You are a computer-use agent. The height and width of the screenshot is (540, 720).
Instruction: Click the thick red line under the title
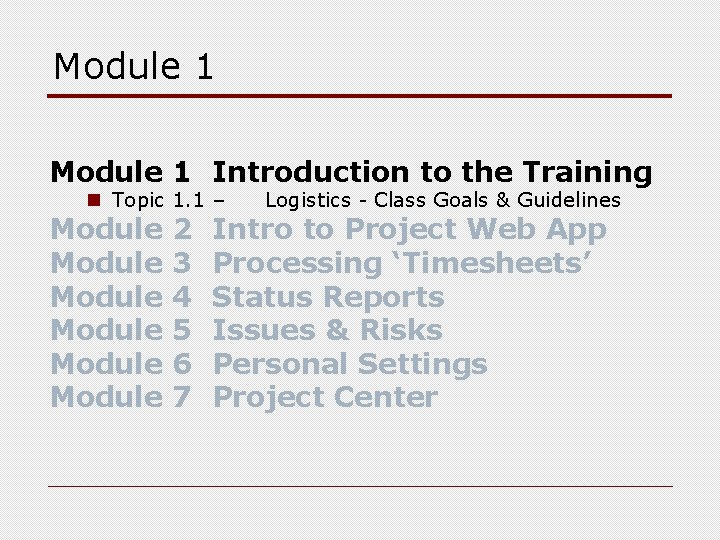coord(360,96)
